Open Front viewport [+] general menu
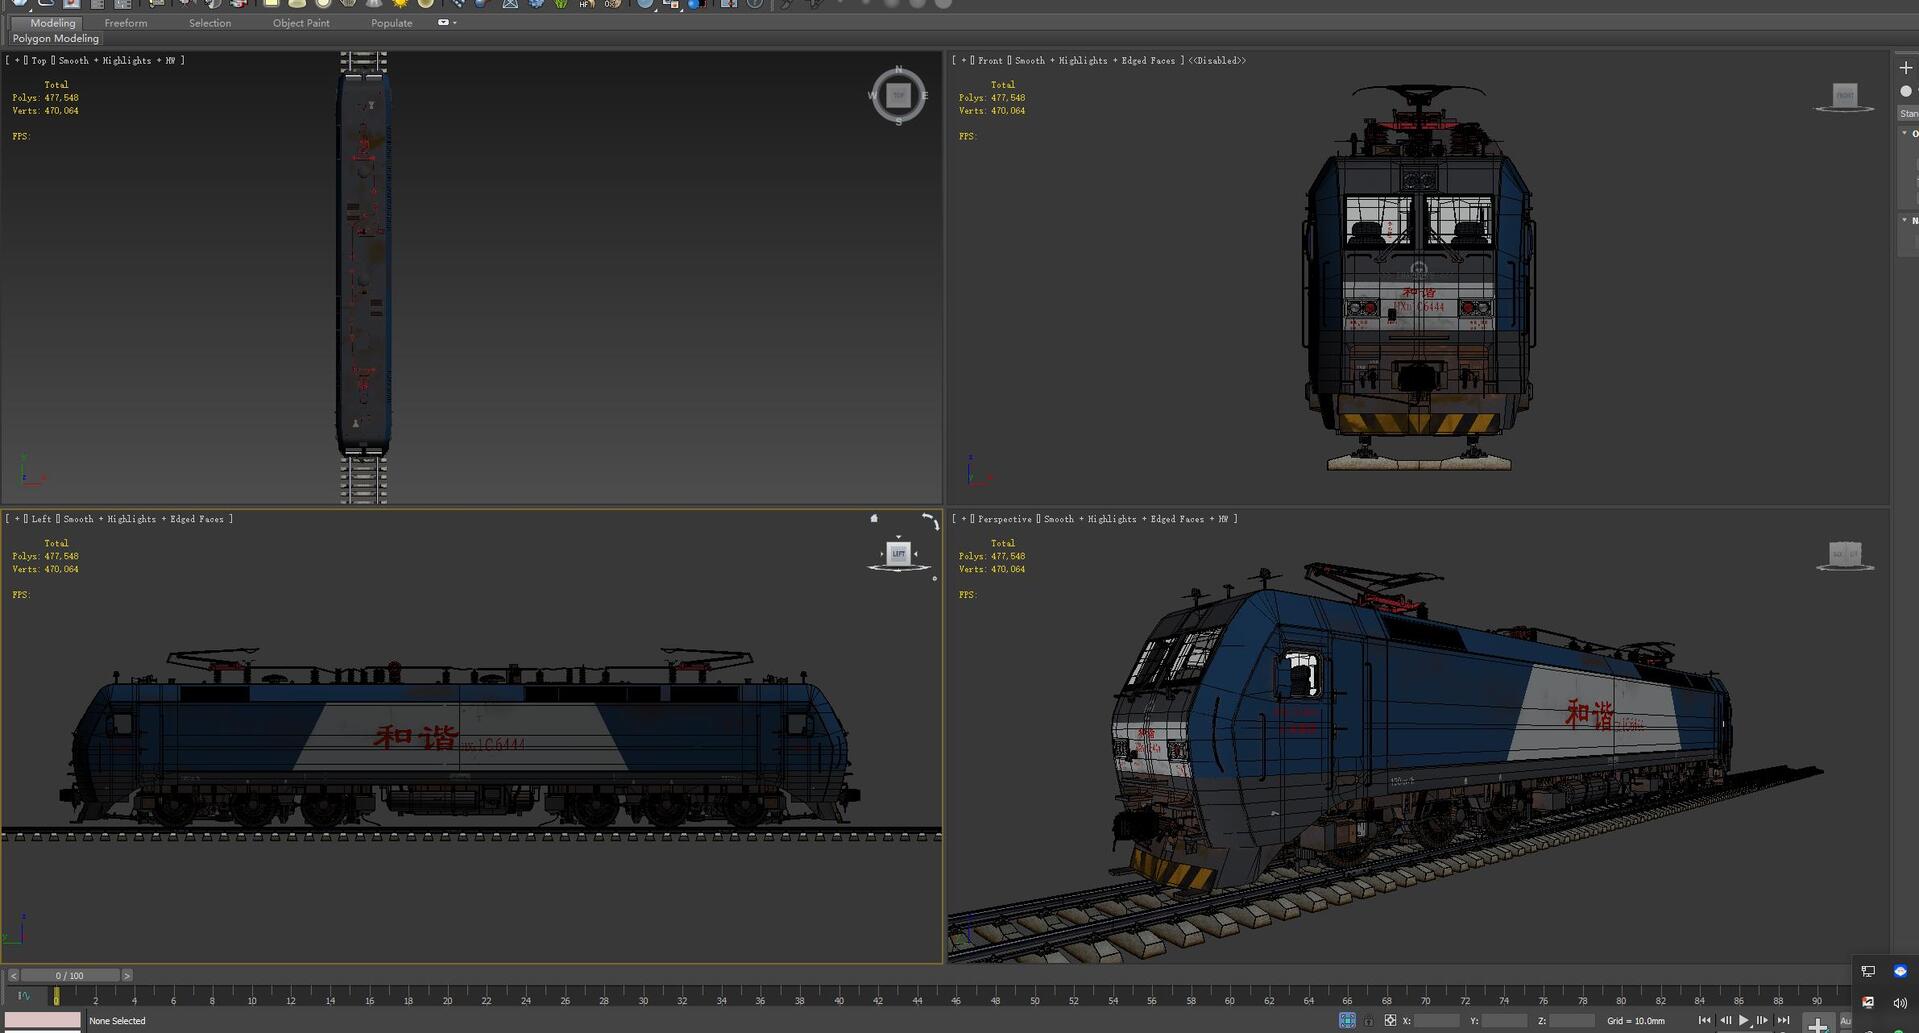 coord(964,60)
